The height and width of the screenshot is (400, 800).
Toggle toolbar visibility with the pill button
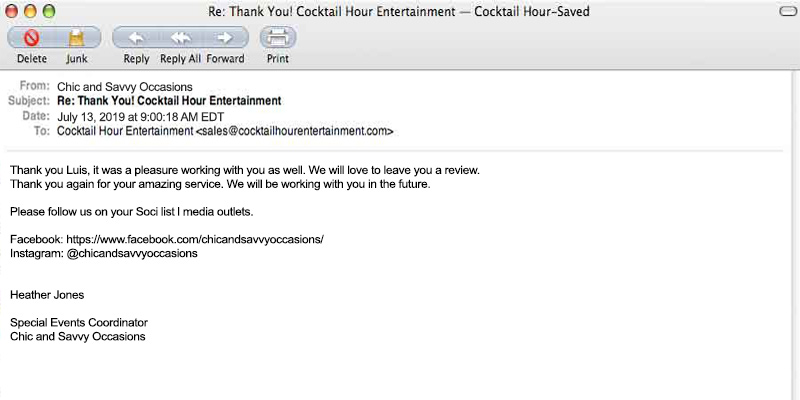pyautogui.click(x=787, y=11)
